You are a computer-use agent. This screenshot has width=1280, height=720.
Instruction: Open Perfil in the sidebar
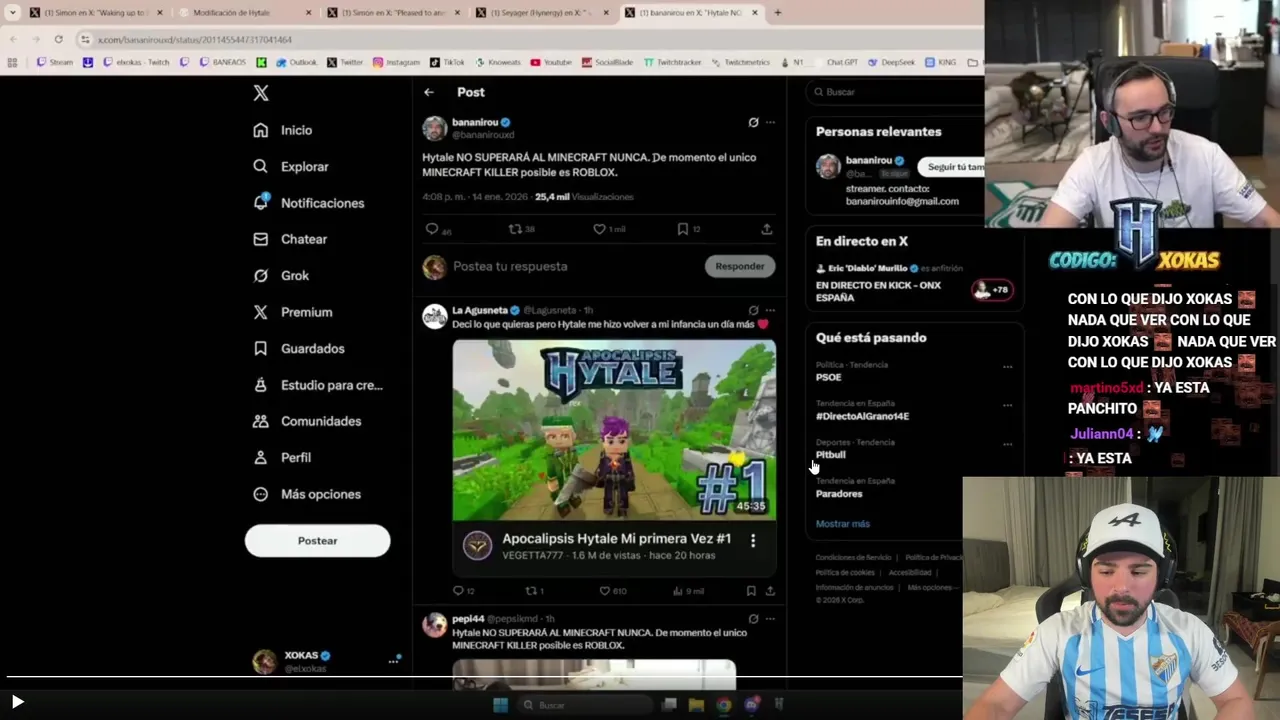coord(282,458)
